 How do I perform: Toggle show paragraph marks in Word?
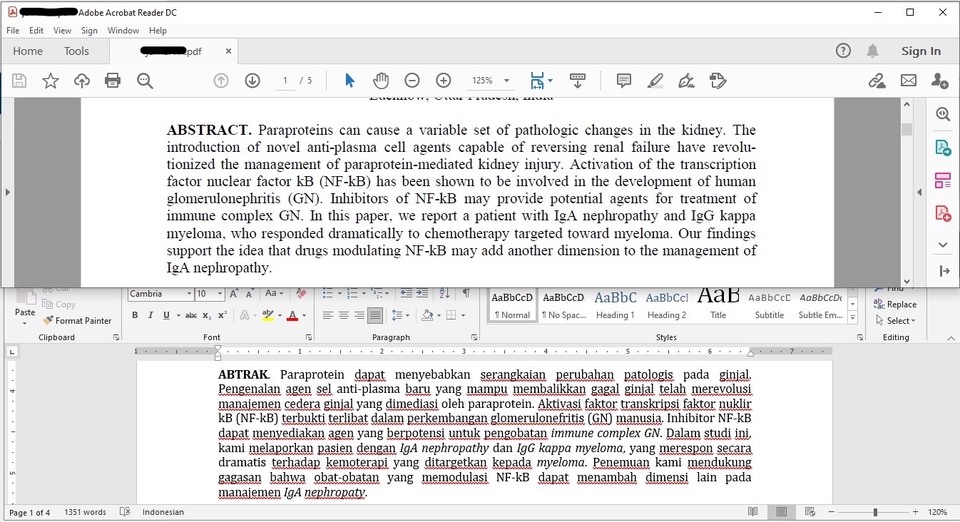click(467, 294)
